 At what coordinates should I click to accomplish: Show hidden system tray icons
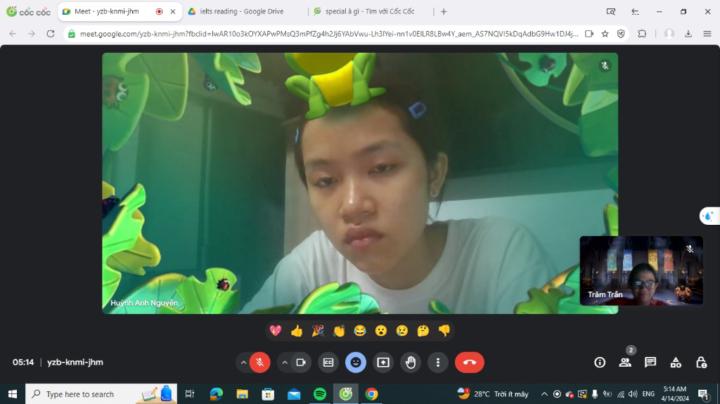click(x=544, y=394)
